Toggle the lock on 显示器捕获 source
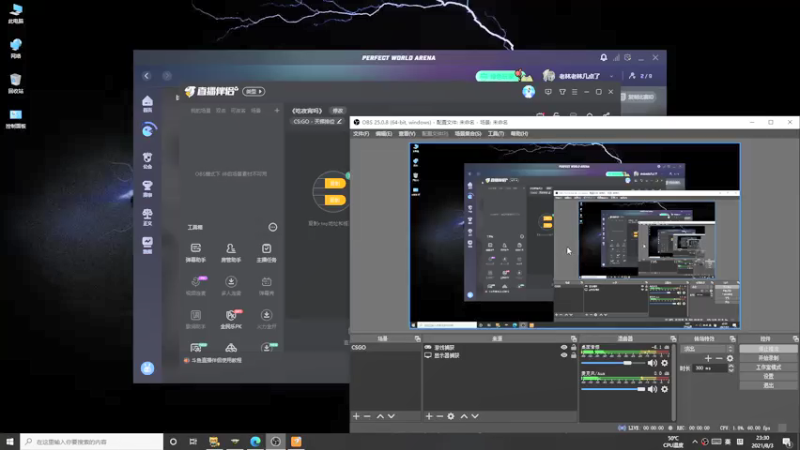This screenshot has height=450, width=800. tap(573, 355)
